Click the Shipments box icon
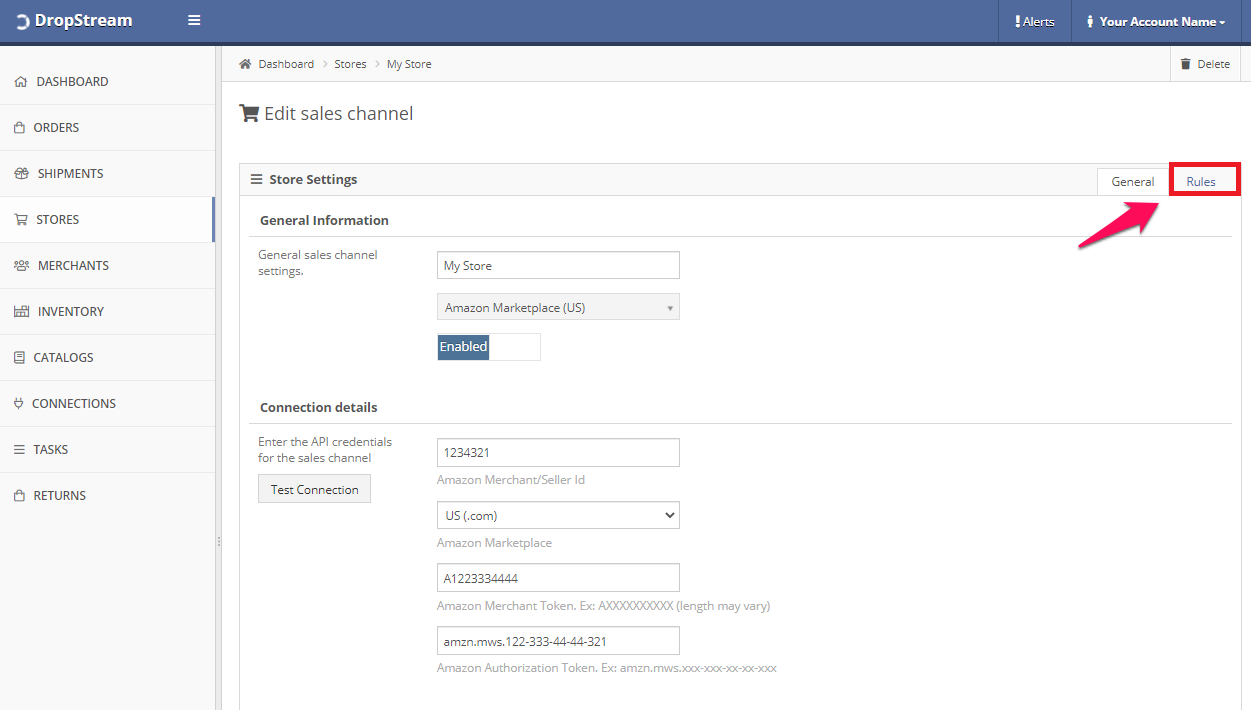 coord(22,174)
